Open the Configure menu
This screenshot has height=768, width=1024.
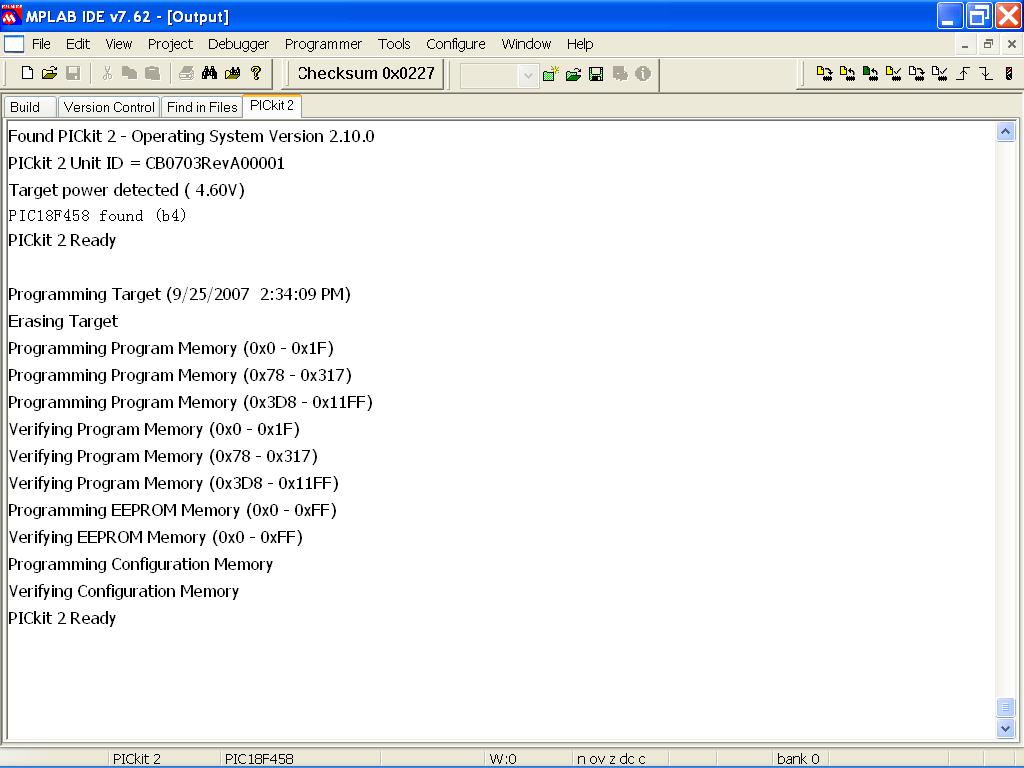click(x=456, y=44)
